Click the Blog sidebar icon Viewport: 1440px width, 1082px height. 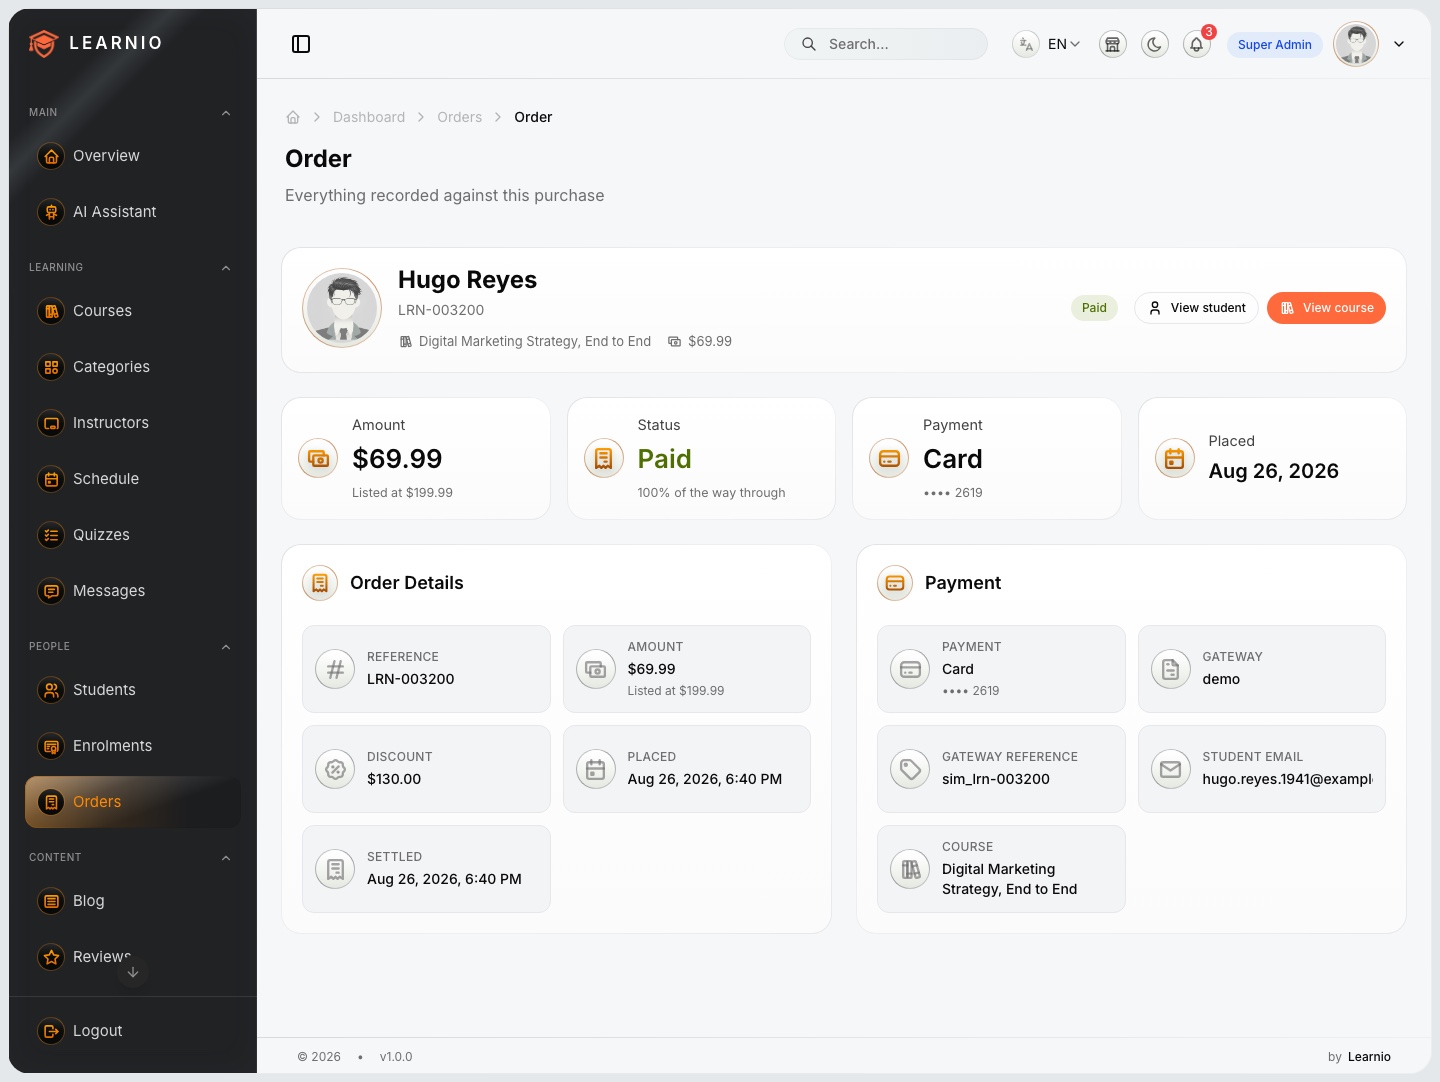point(51,901)
